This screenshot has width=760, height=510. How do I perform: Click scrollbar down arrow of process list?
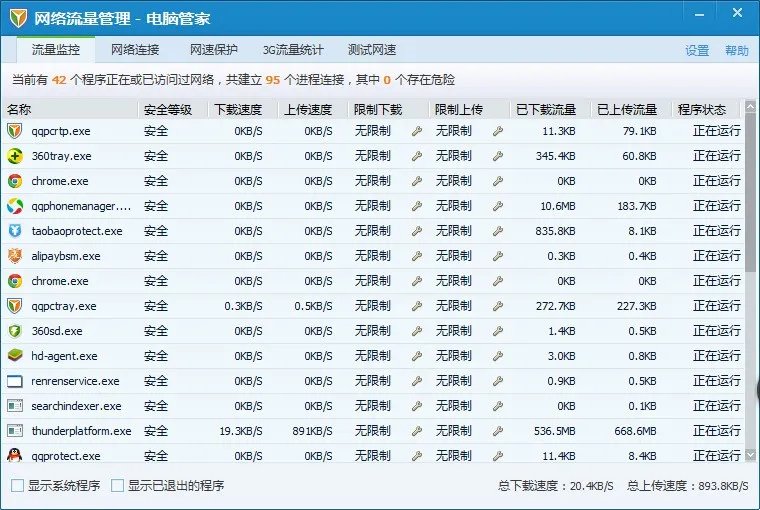(x=750, y=455)
